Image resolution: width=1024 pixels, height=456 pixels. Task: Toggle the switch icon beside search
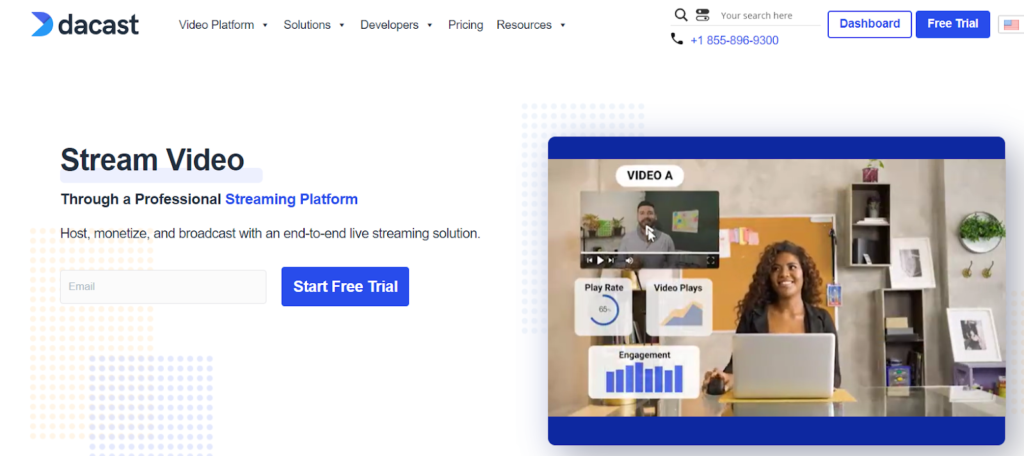pyautogui.click(x=702, y=15)
